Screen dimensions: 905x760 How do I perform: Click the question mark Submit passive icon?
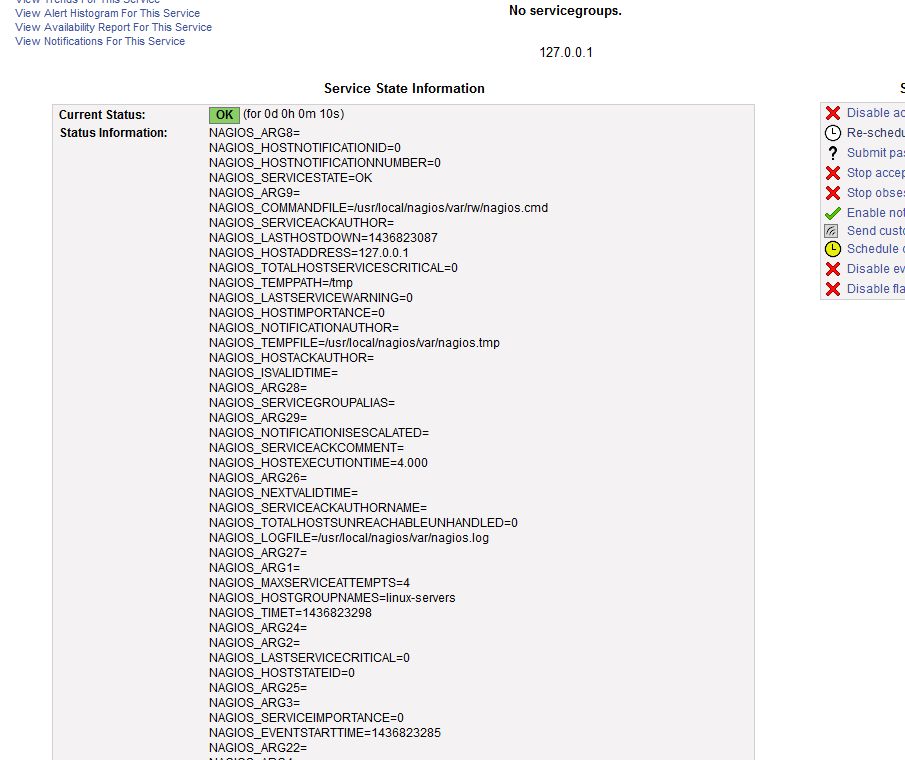click(832, 153)
